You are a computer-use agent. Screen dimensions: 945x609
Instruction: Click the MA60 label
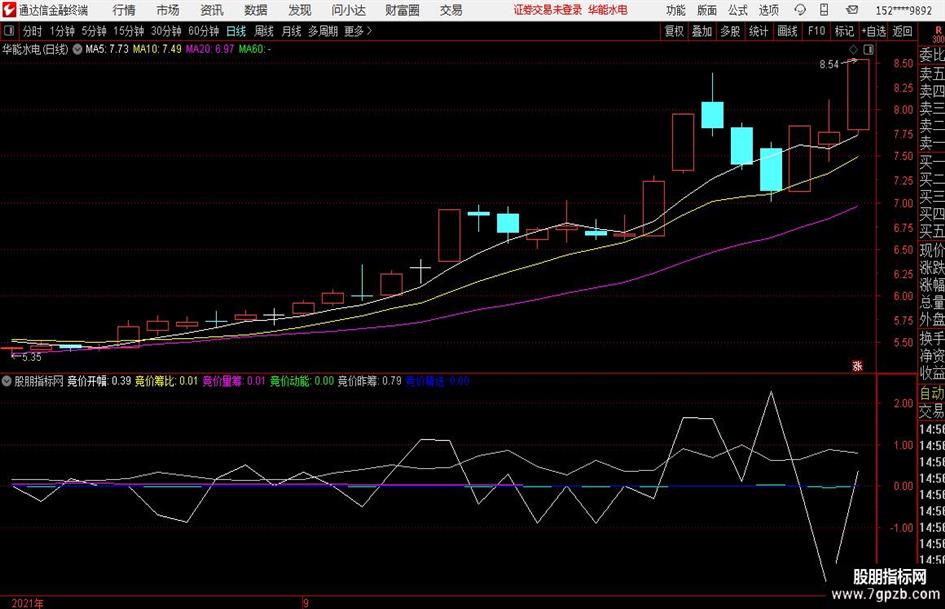(254, 49)
